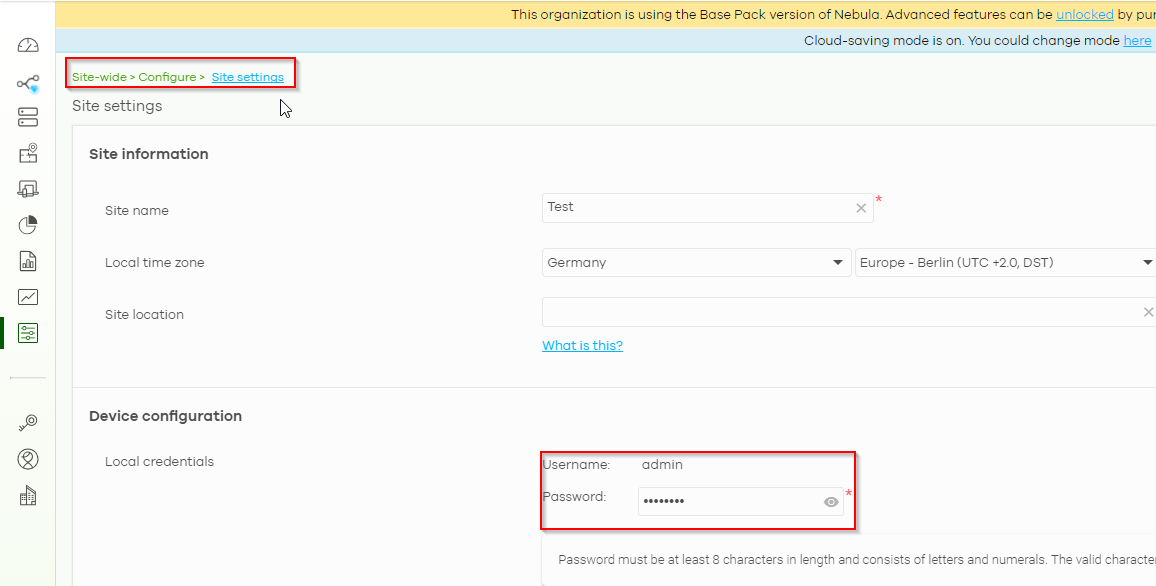1156x586 pixels.
Task: Click the pie chart icon in sidebar
Action: tap(28, 225)
